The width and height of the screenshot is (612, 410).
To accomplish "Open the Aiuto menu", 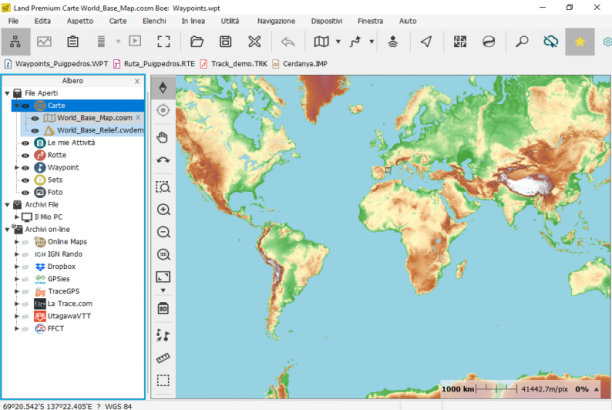I will [407, 21].
